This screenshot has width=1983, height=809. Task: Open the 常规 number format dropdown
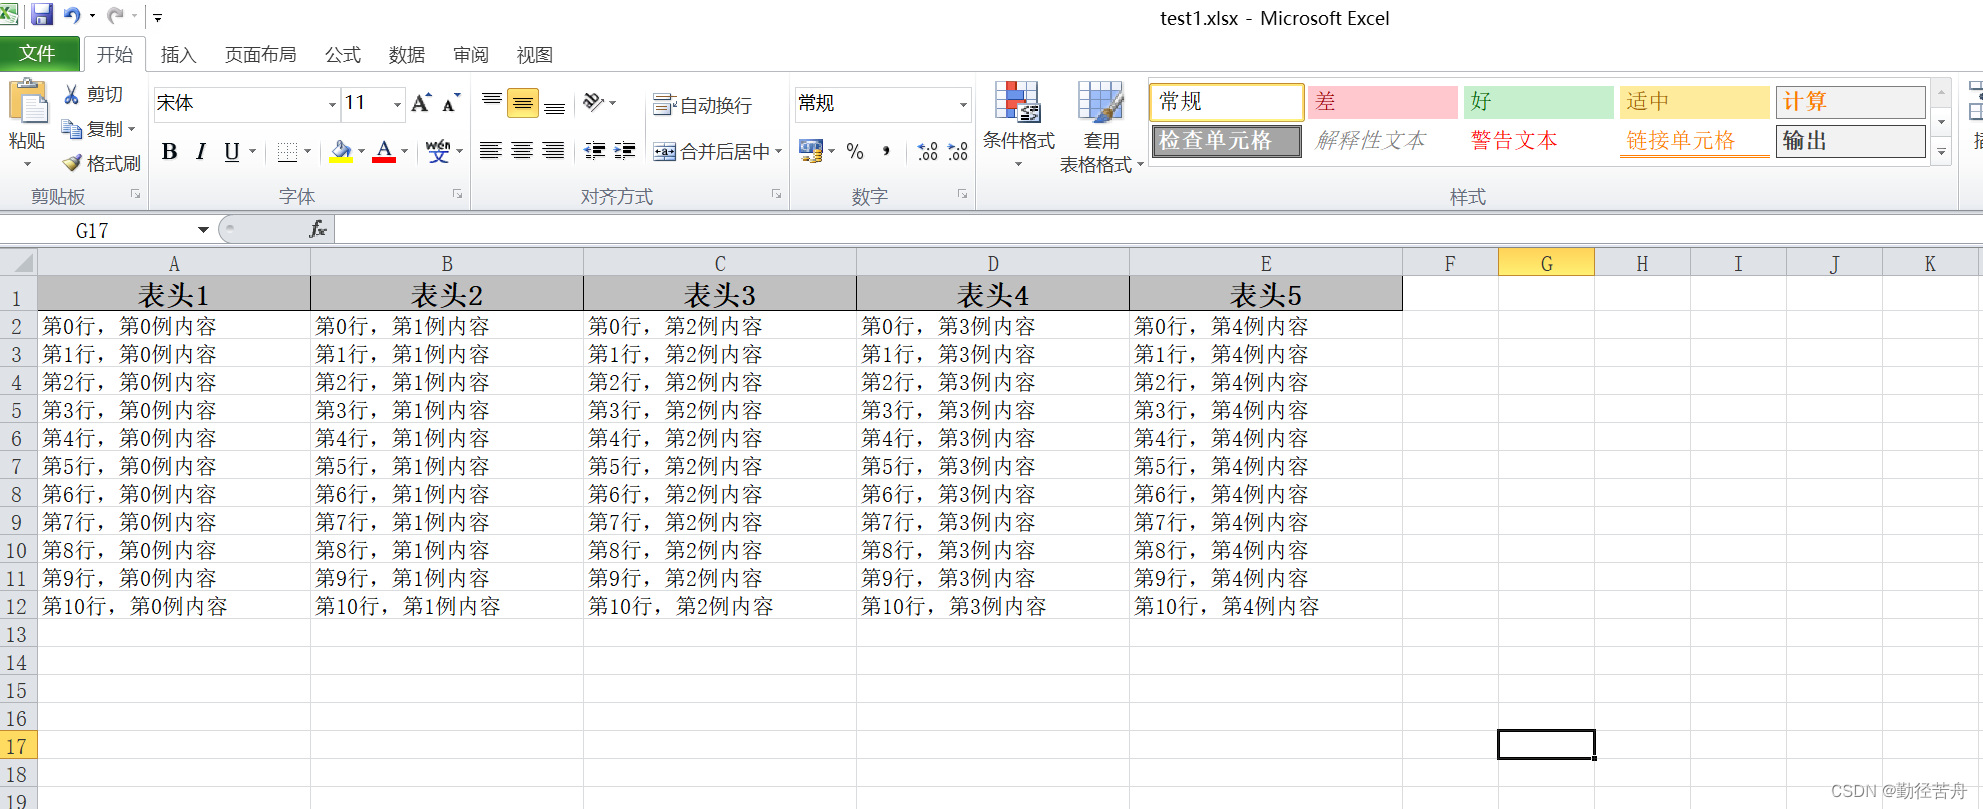pyautogui.click(x=963, y=104)
